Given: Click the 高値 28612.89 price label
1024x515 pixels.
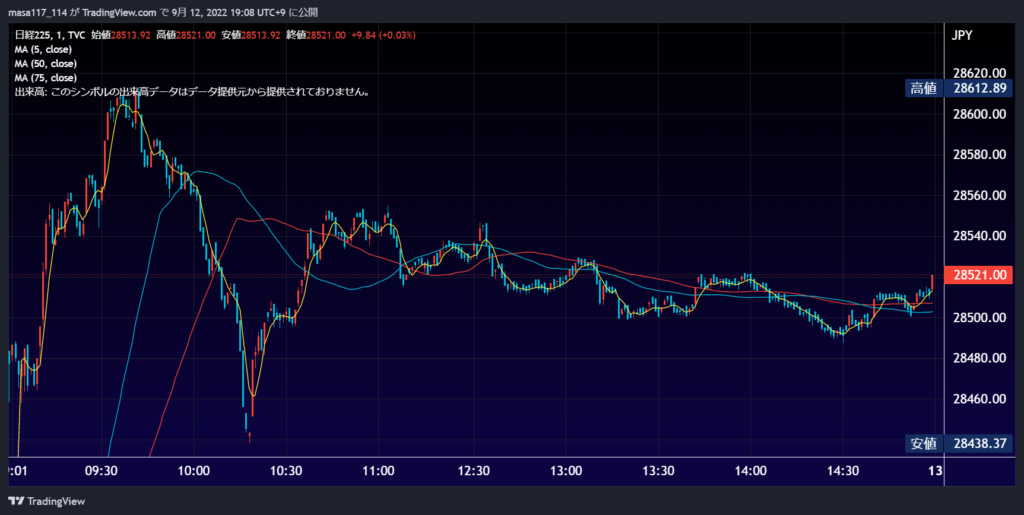Looking at the screenshot, I should pyautogui.click(x=959, y=89).
